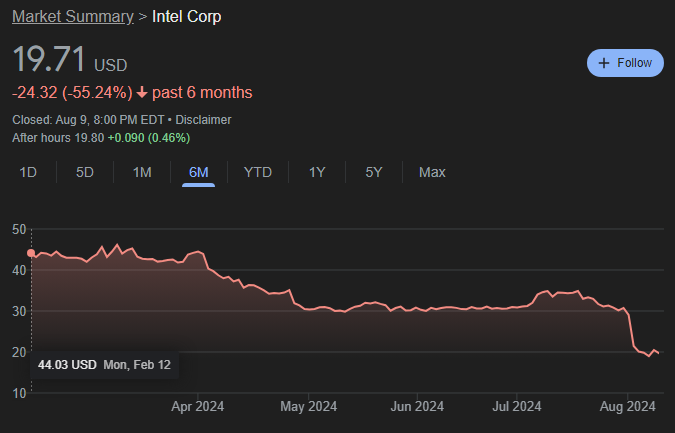Follow the Intel Corp stock
675x433 pixels.
coord(624,63)
